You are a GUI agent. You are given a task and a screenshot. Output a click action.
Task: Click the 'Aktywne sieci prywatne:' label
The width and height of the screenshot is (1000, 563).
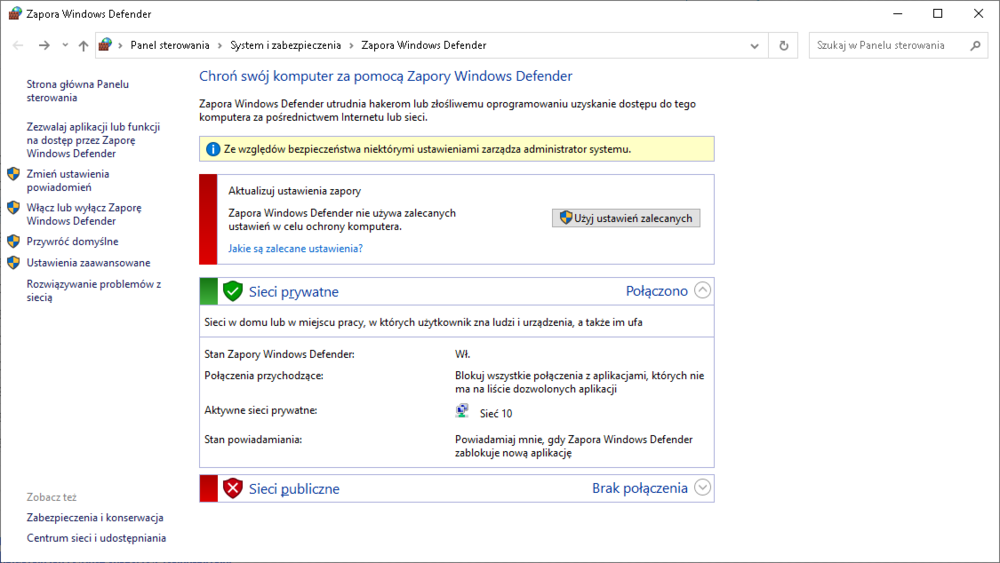coord(261,411)
